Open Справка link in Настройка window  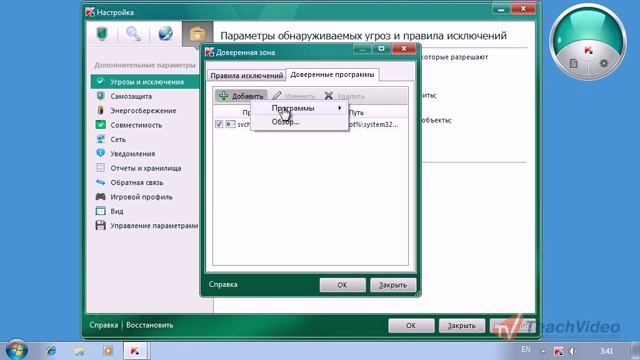click(104, 325)
